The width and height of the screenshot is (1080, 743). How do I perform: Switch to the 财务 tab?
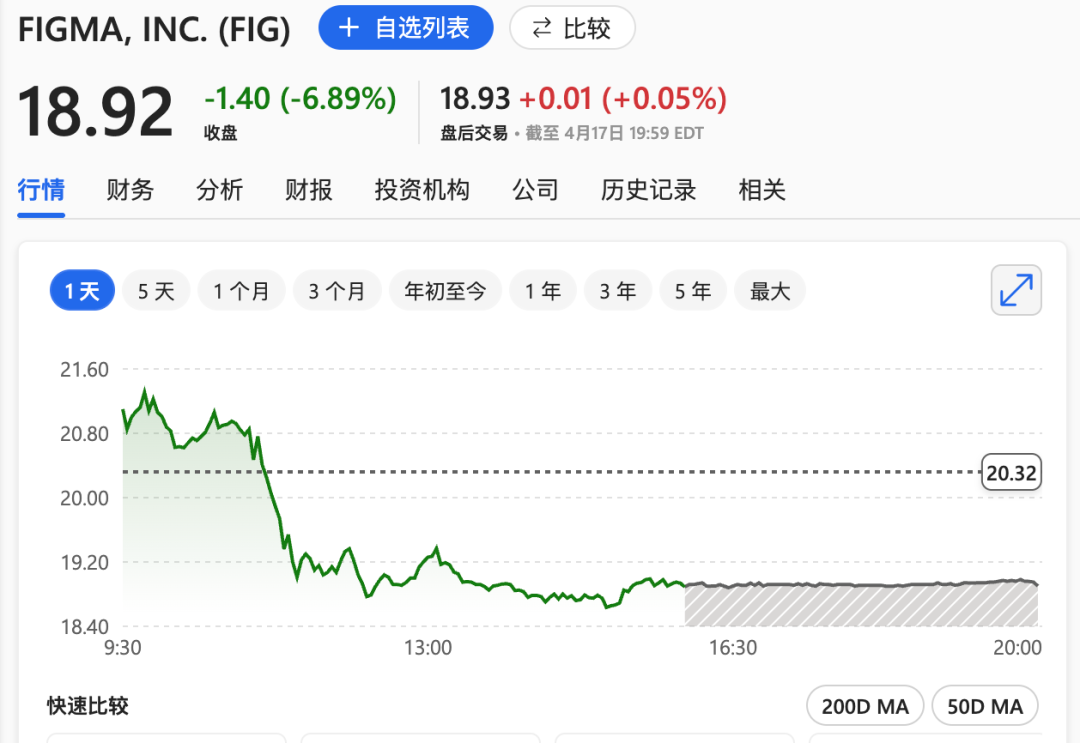pos(129,190)
